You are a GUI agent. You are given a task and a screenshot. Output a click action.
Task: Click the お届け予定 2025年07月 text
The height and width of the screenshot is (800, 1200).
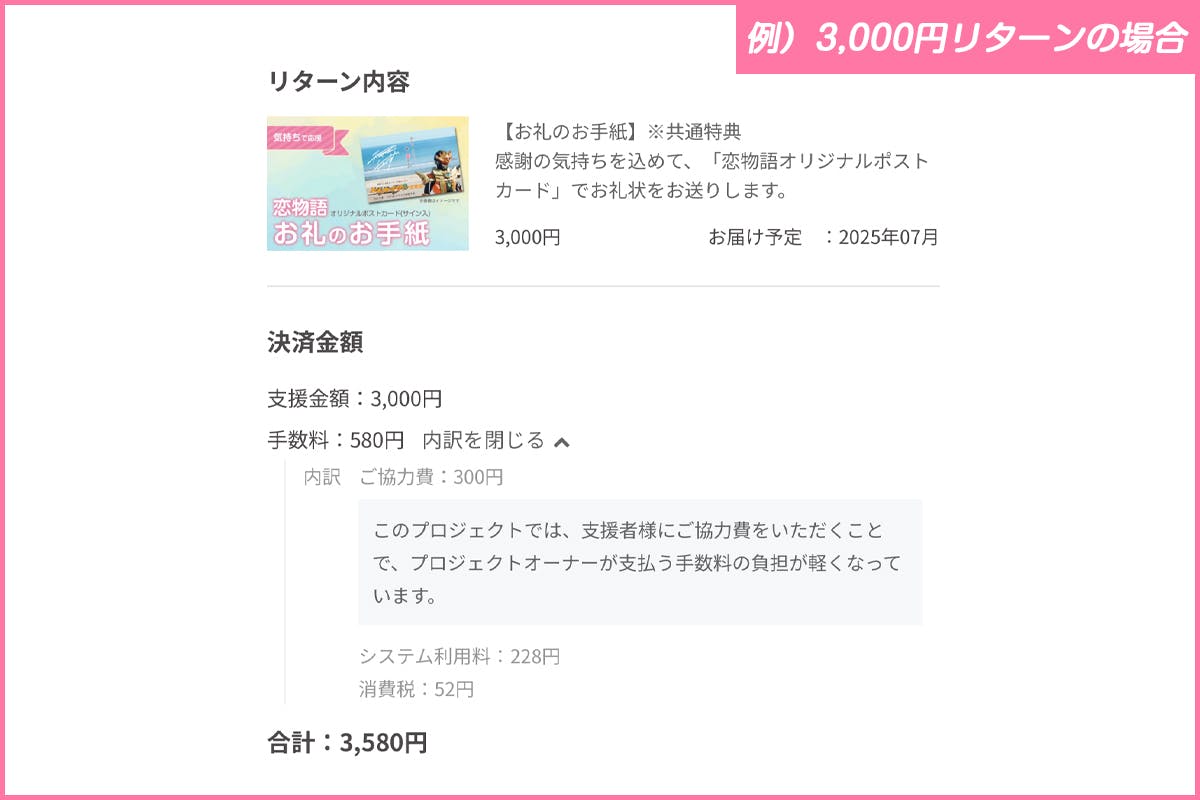(x=823, y=237)
